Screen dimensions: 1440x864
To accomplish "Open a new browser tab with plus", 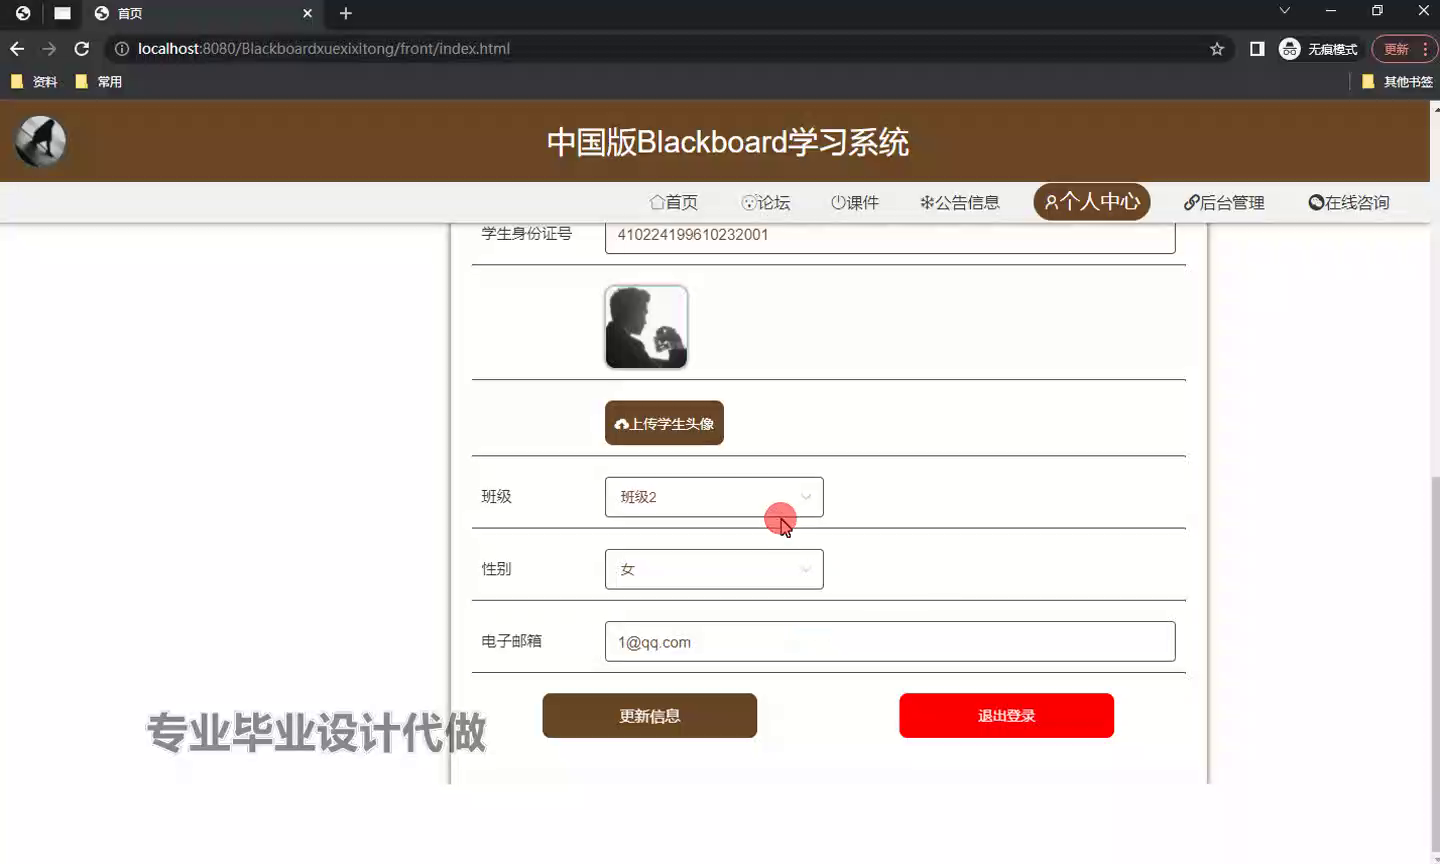I will [x=346, y=13].
